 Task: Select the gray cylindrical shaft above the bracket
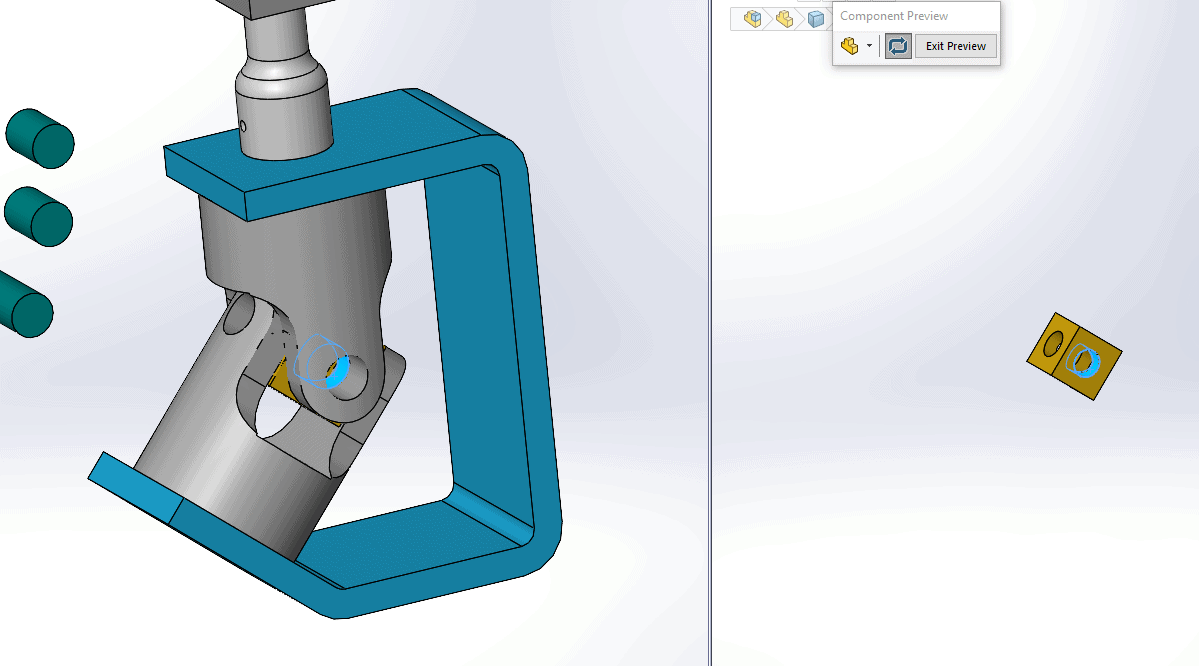pos(282,84)
